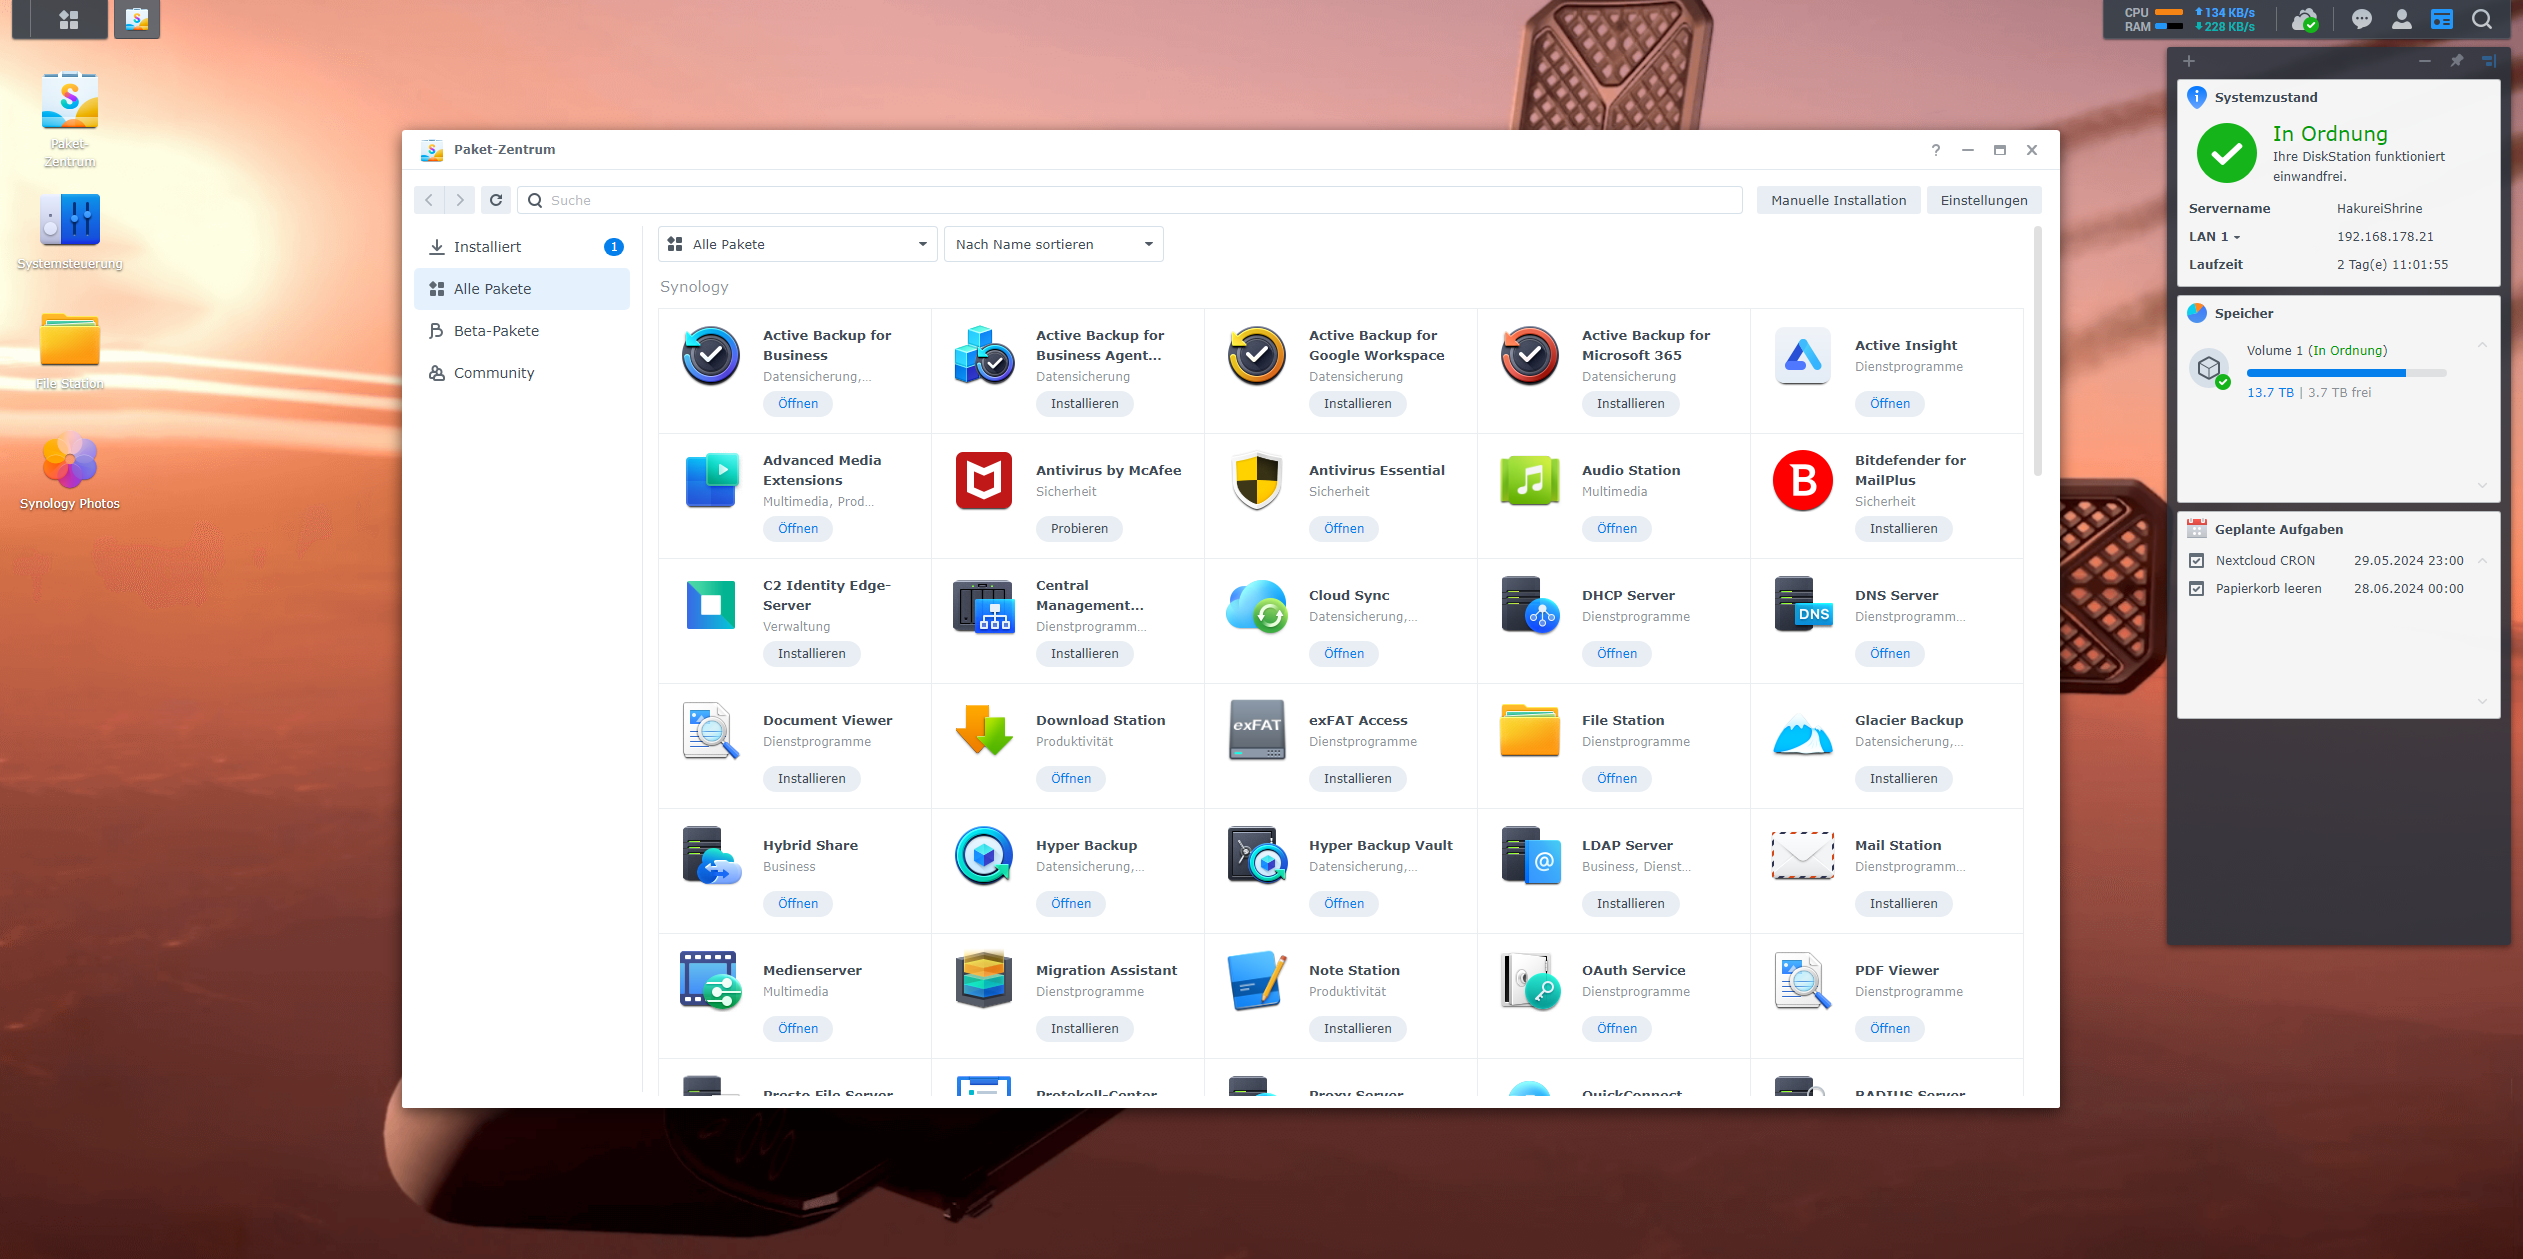Toggle Papierkorb leeren task checkbox
Viewport: 2523px width, 1259px height.
[2196, 589]
